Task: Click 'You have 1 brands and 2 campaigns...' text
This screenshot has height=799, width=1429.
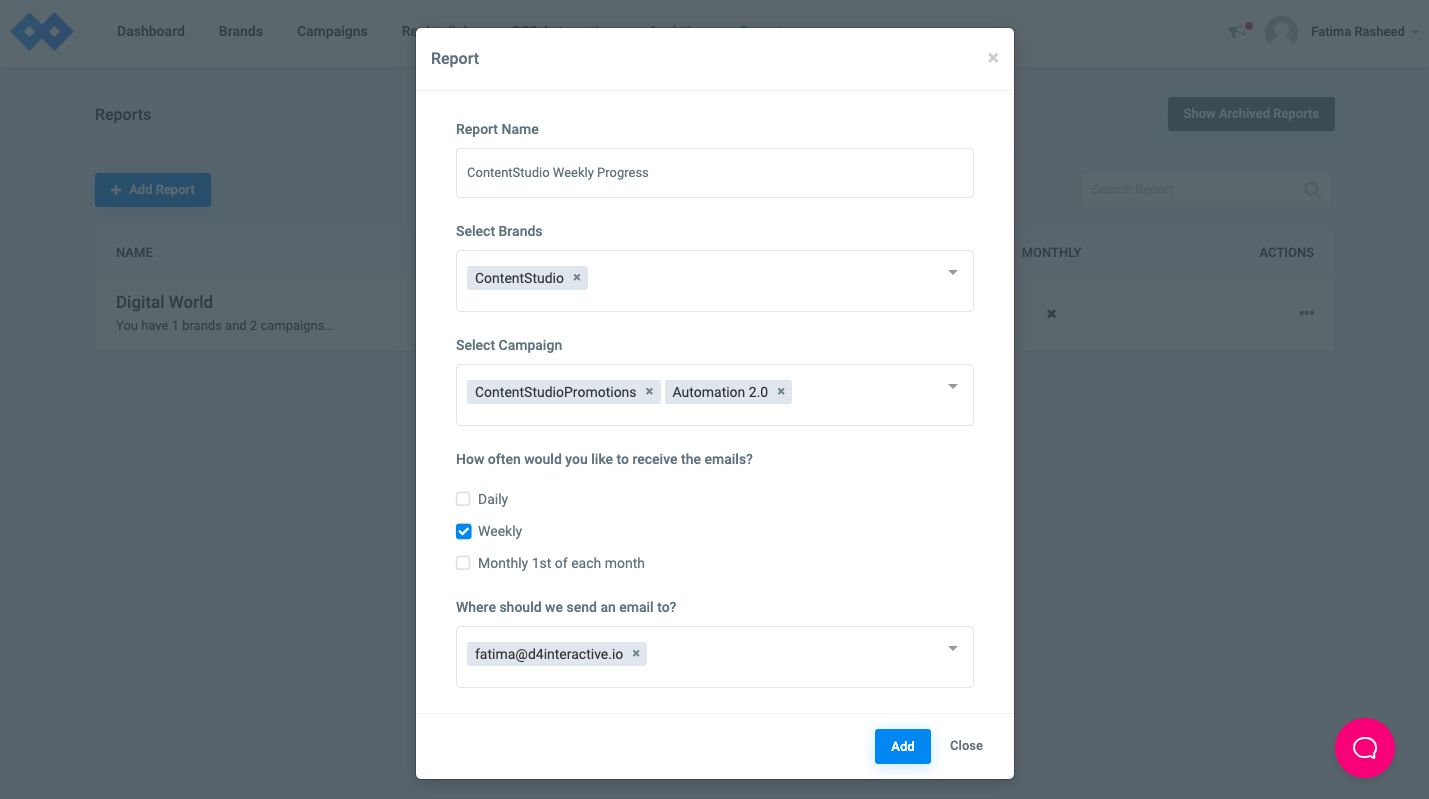Action: tap(225, 326)
